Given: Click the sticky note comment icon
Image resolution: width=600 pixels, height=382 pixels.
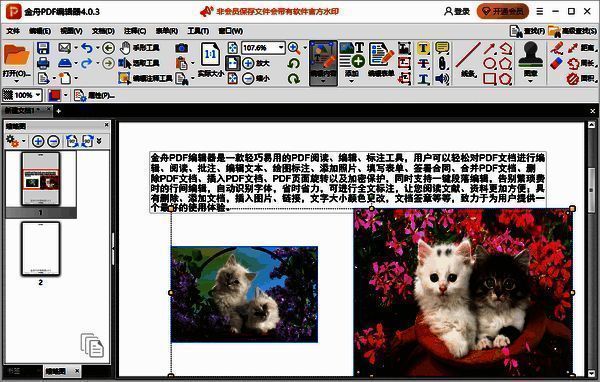Looking at the screenshot, I should 442,48.
